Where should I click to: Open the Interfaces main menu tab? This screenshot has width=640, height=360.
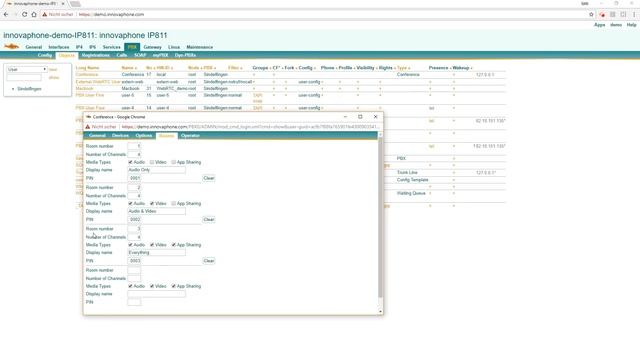pos(59,47)
